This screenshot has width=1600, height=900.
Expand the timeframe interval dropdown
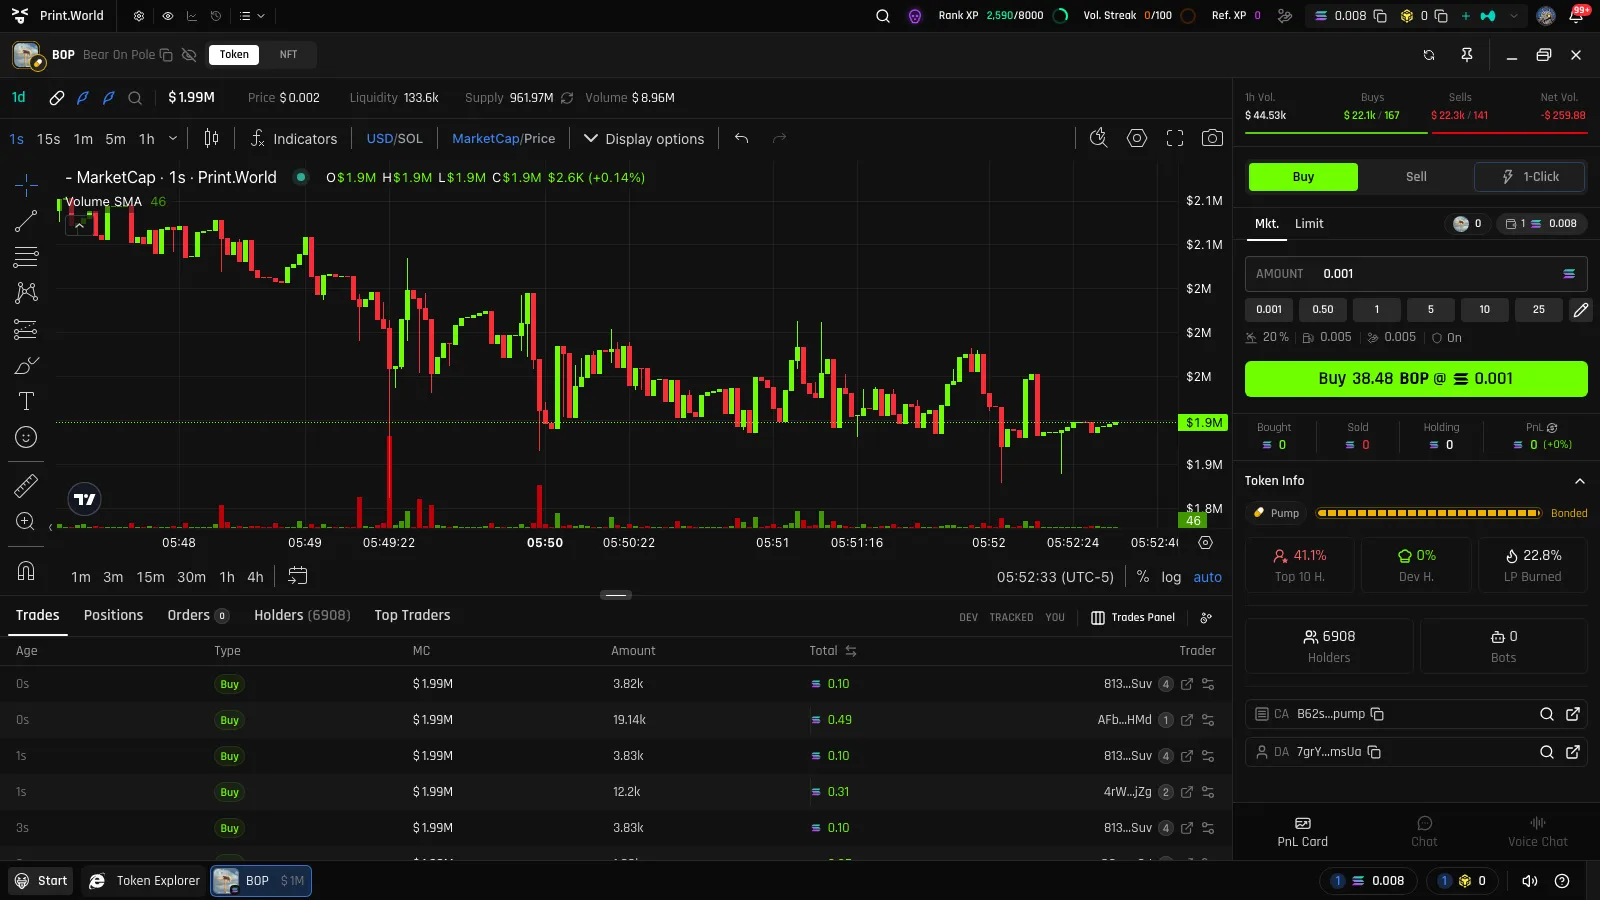click(x=173, y=138)
